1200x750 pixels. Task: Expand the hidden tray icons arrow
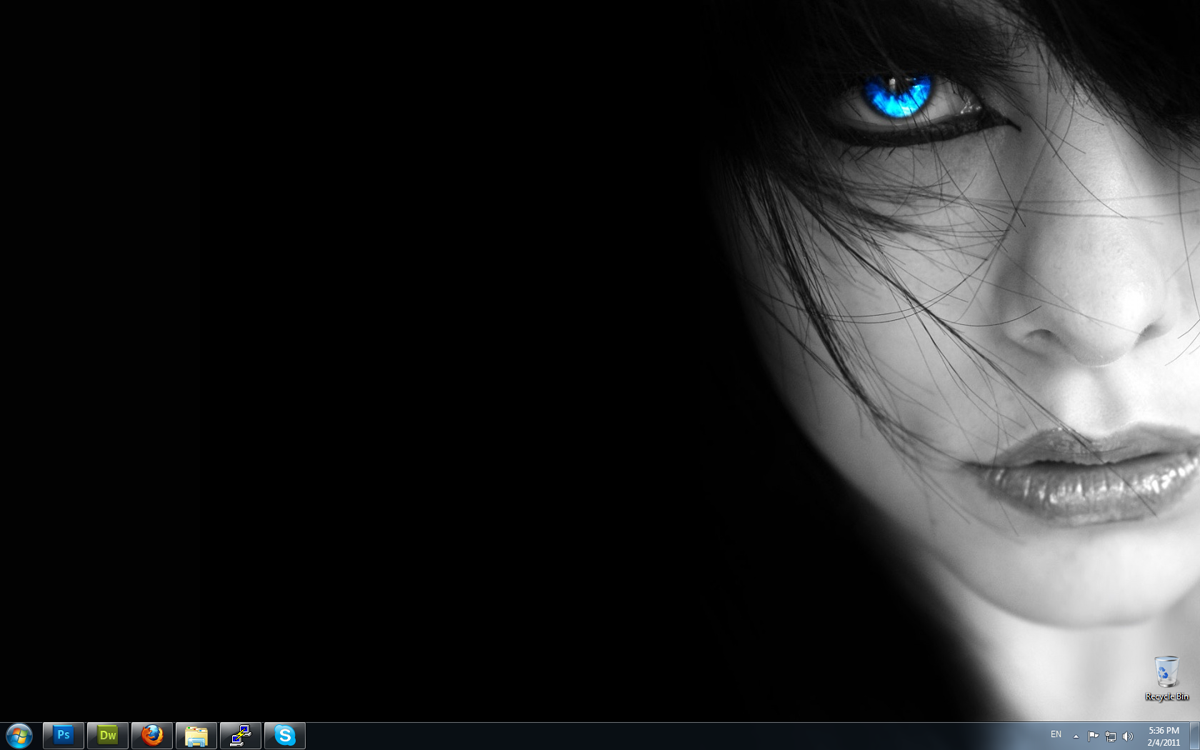click(x=1076, y=736)
